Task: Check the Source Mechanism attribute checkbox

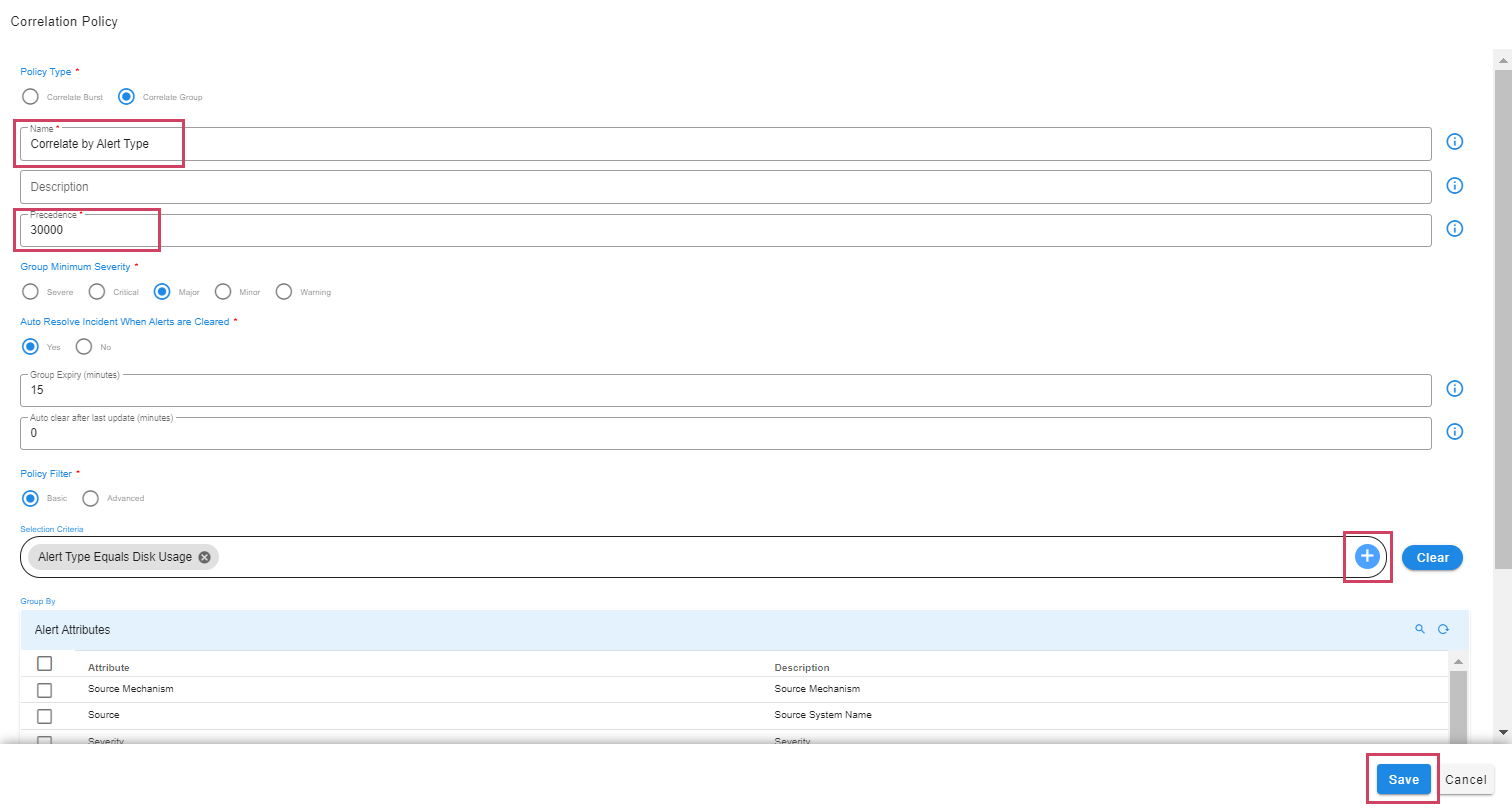Action: point(44,690)
